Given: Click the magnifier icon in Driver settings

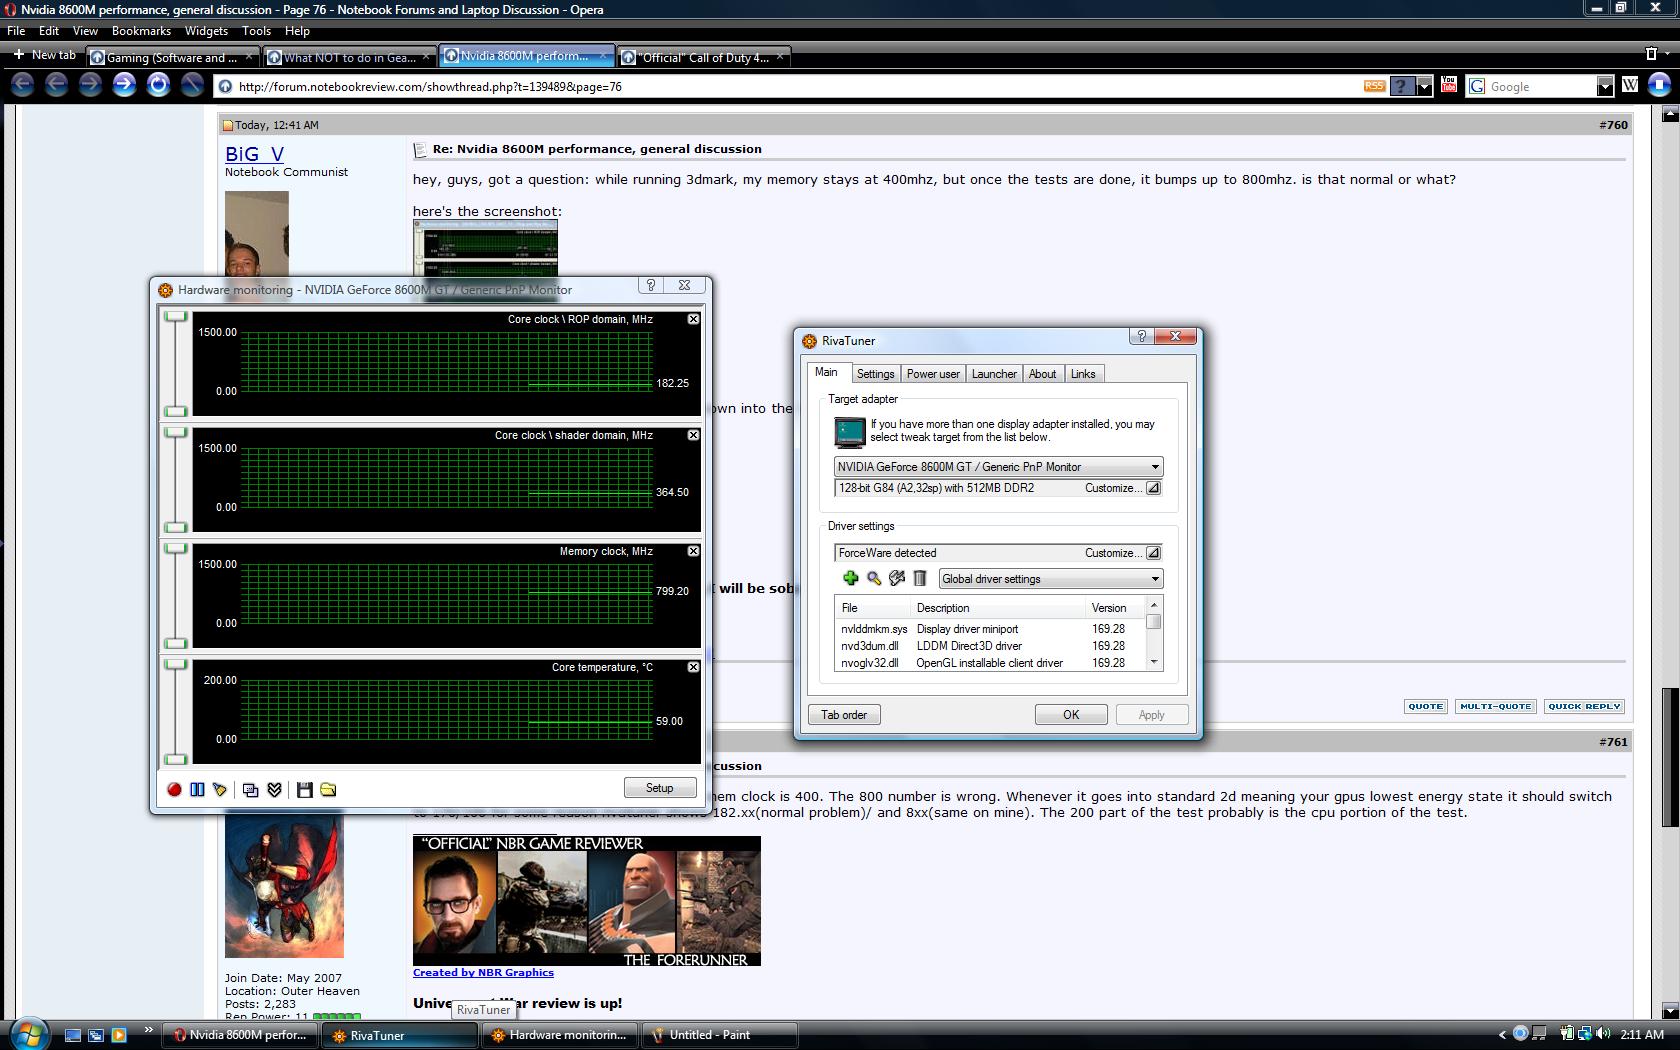Looking at the screenshot, I should (x=874, y=578).
